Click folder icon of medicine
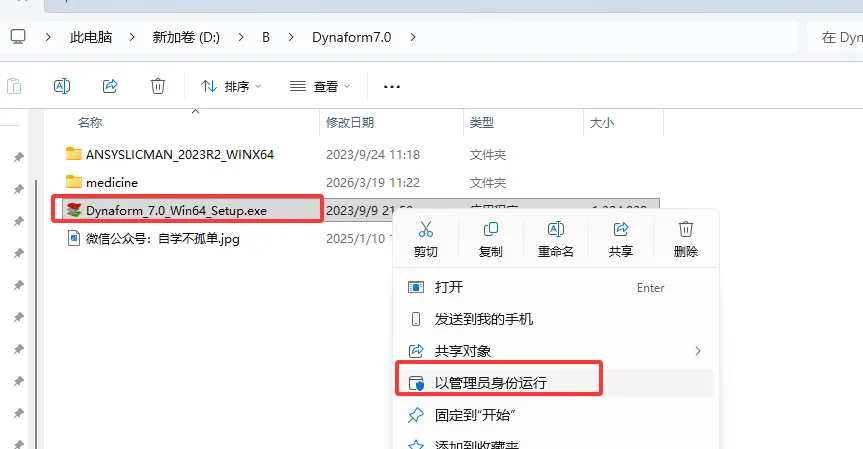Viewport: 863px width, 449px height. click(74, 182)
